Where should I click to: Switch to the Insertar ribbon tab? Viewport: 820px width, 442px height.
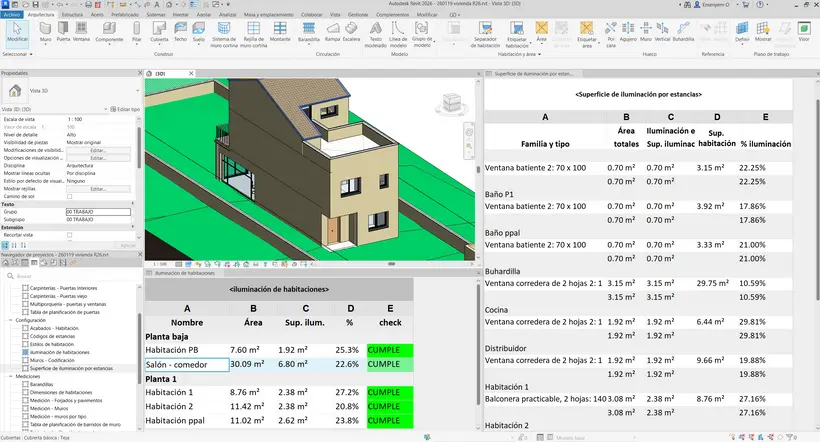pos(180,15)
